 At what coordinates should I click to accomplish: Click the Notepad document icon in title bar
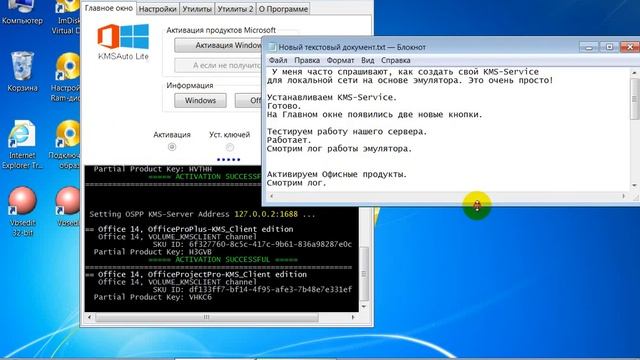(x=272, y=47)
